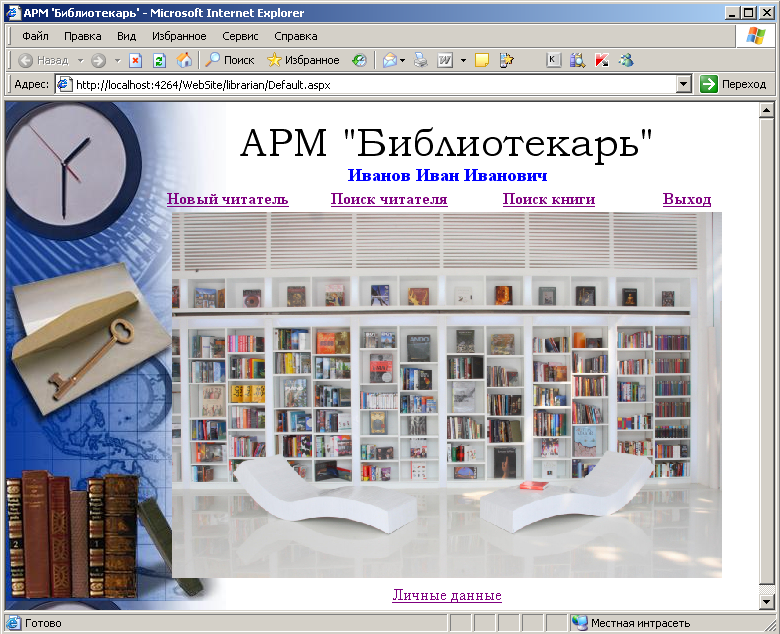
Task: Click the Местная интрасеть zone indicator
Action: [640, 623]
